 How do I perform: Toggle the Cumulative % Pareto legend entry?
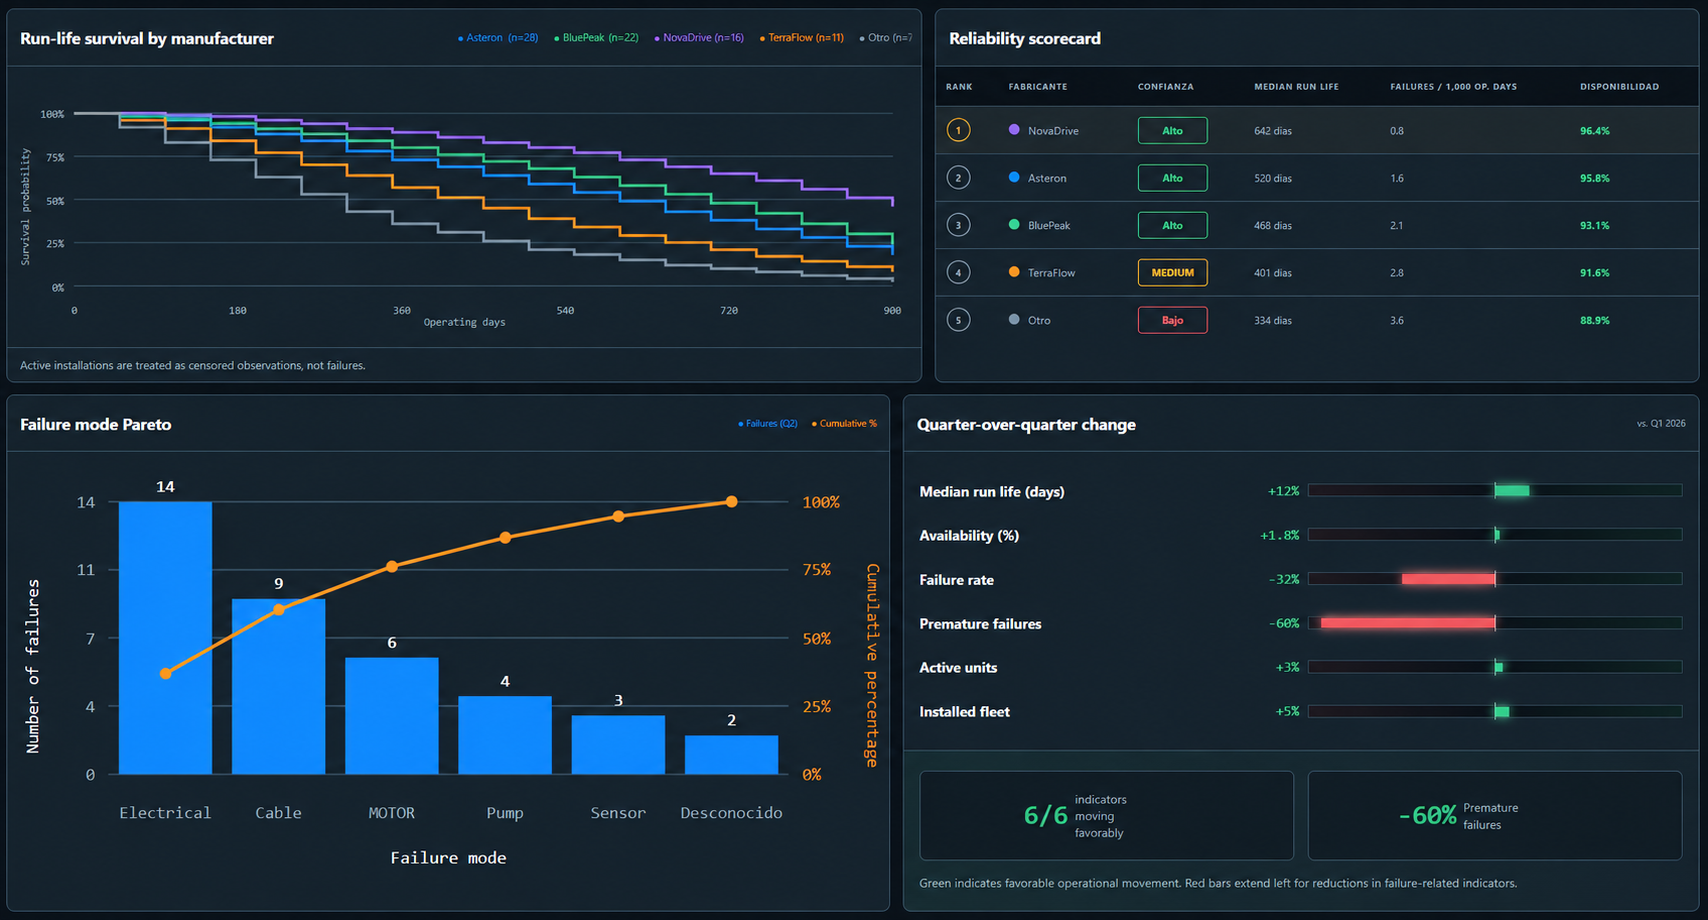point(845,424)
